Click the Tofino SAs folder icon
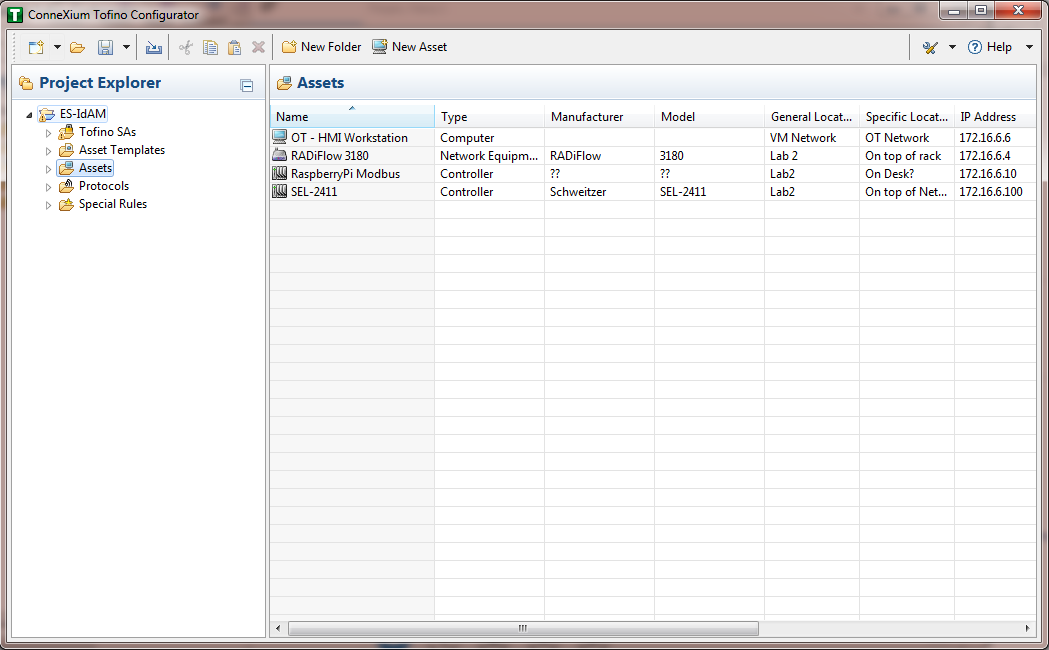The image size is (1049, 650). coord(66,132)
